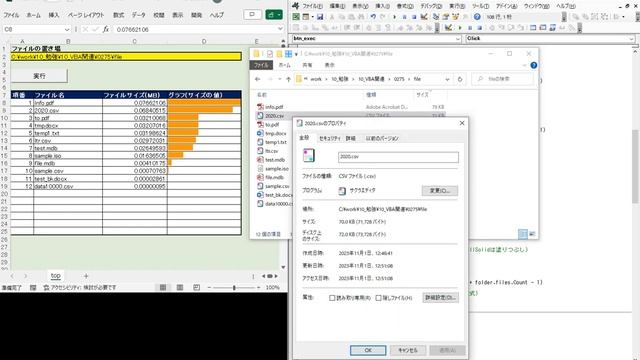
Task: Select the yellow folder path cell
Action: tap(126, 57)
